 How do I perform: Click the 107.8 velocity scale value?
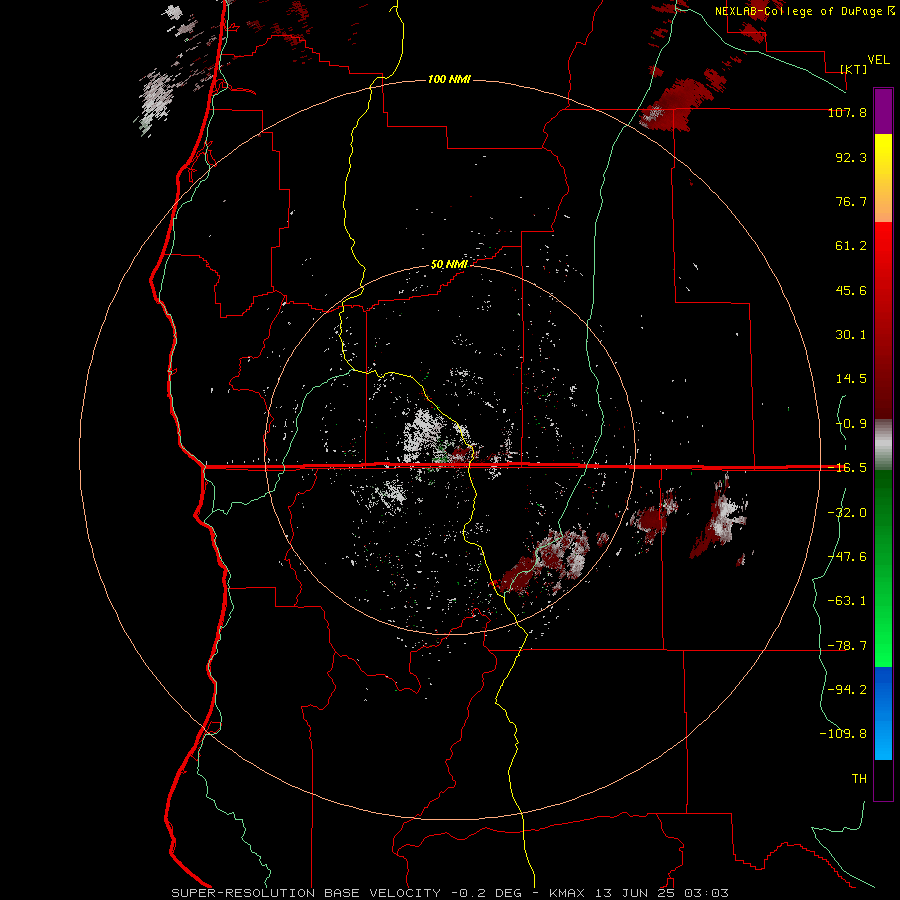tap(847, 112)
